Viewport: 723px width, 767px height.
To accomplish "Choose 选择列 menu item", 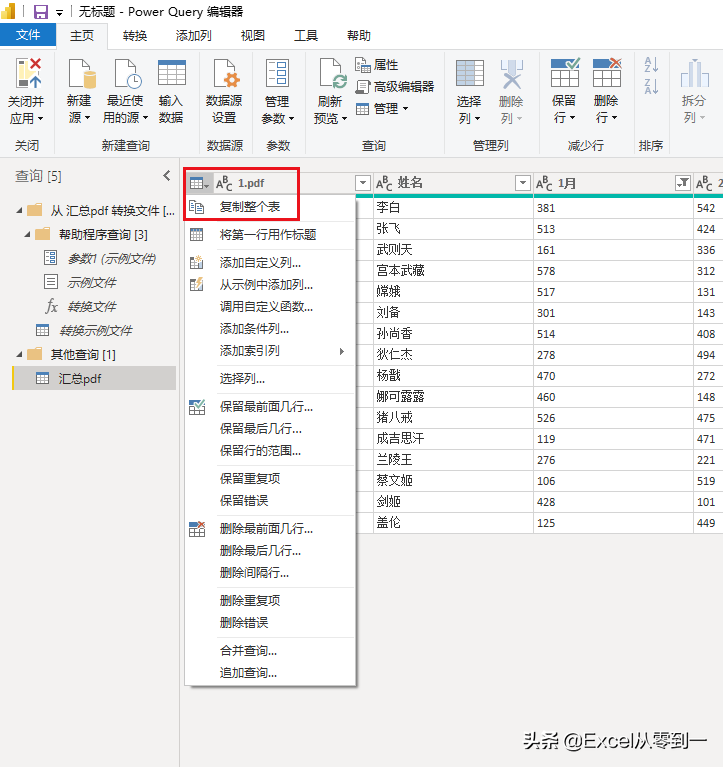I will click(x=270, y=379).
